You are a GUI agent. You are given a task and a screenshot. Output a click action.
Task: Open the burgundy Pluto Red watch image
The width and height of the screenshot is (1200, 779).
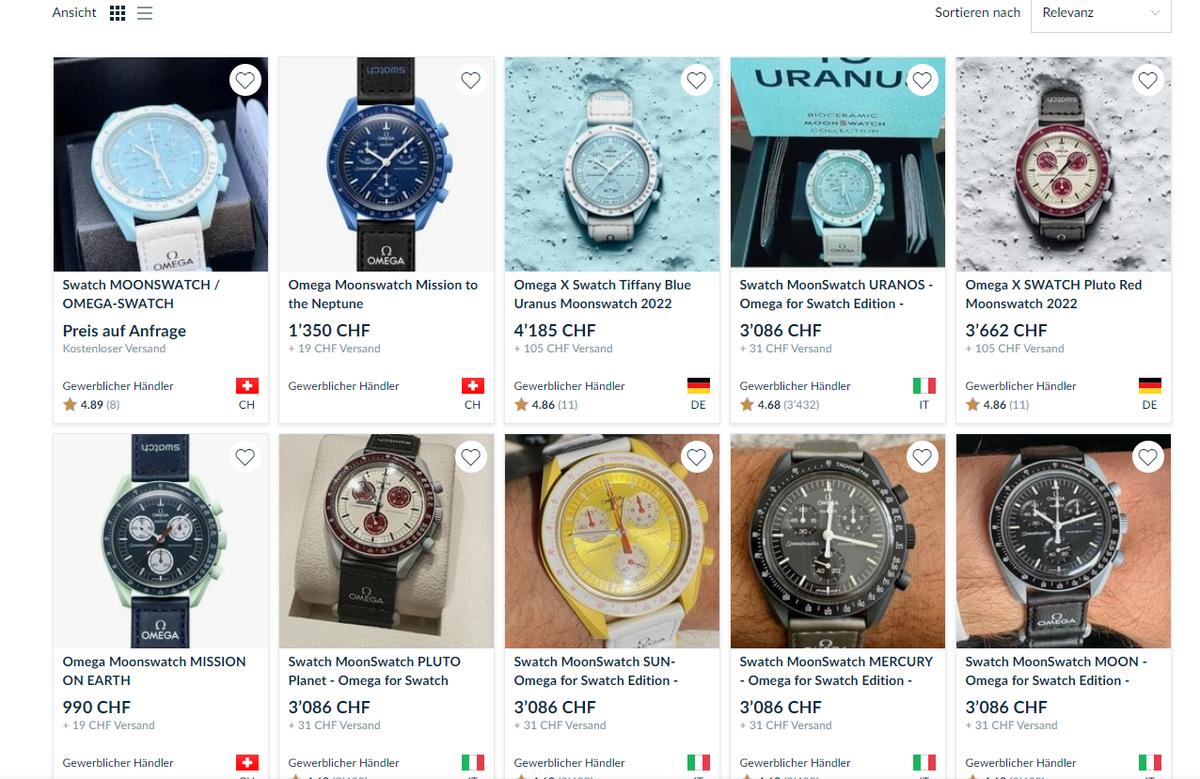point(1063,164)
